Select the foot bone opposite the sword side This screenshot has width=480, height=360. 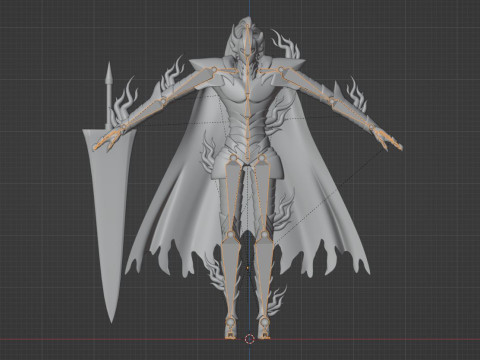point(265,329)
